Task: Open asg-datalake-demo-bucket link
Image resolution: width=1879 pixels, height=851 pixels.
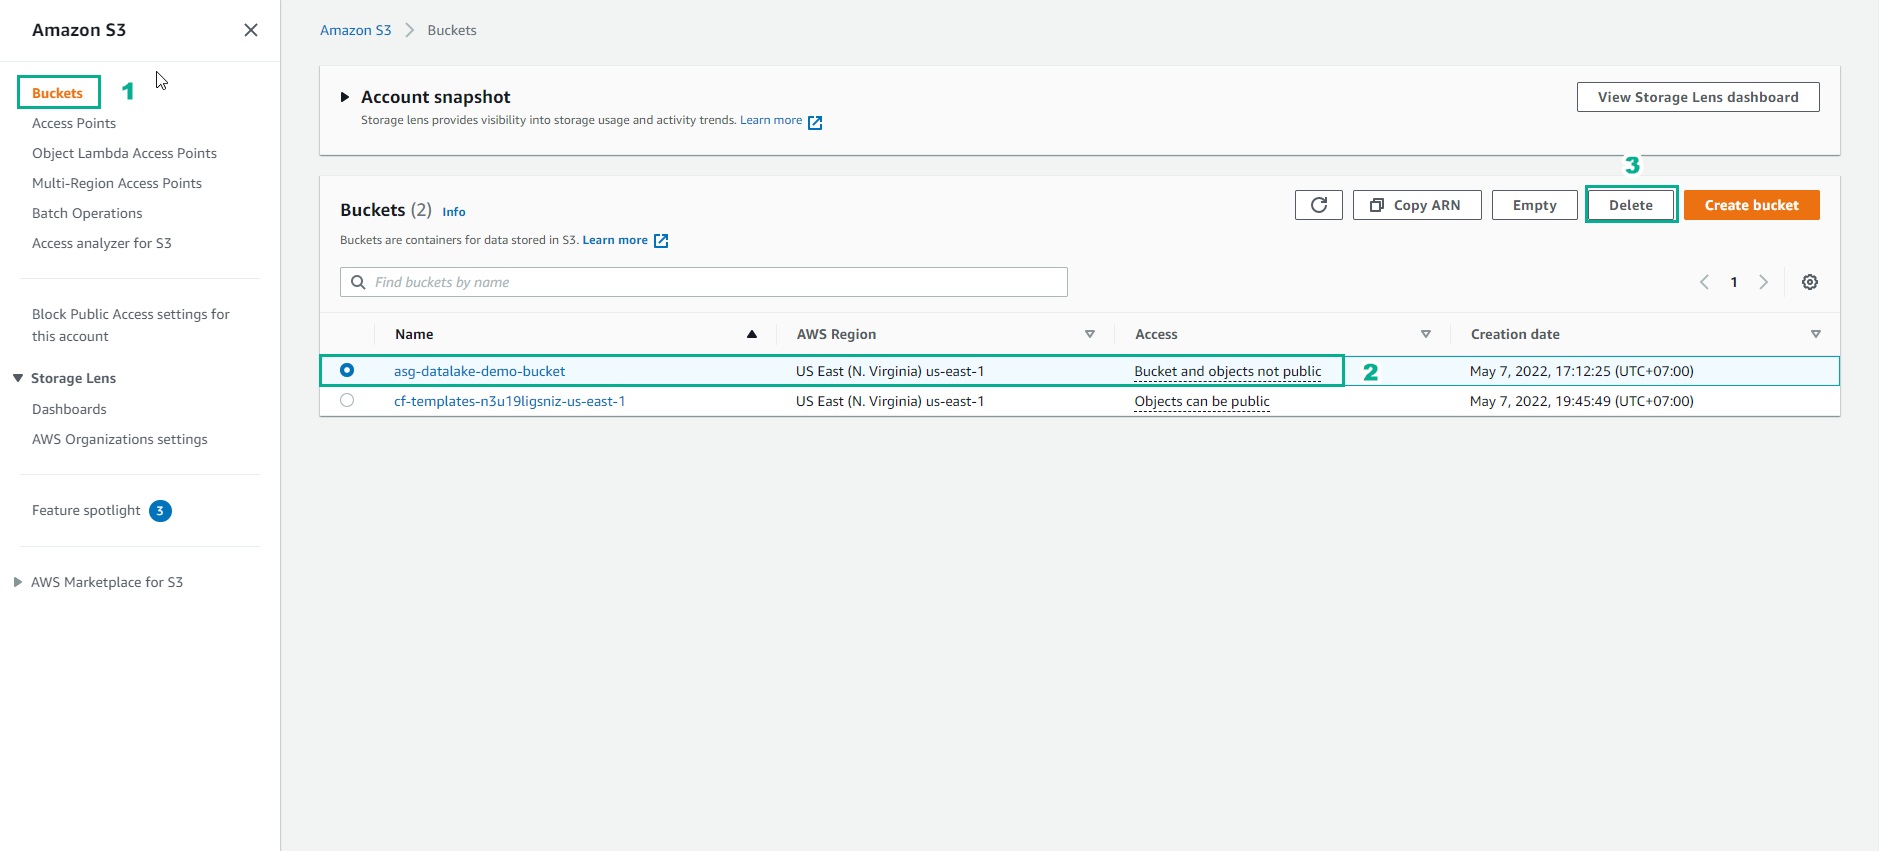Action: pos(479,371)
